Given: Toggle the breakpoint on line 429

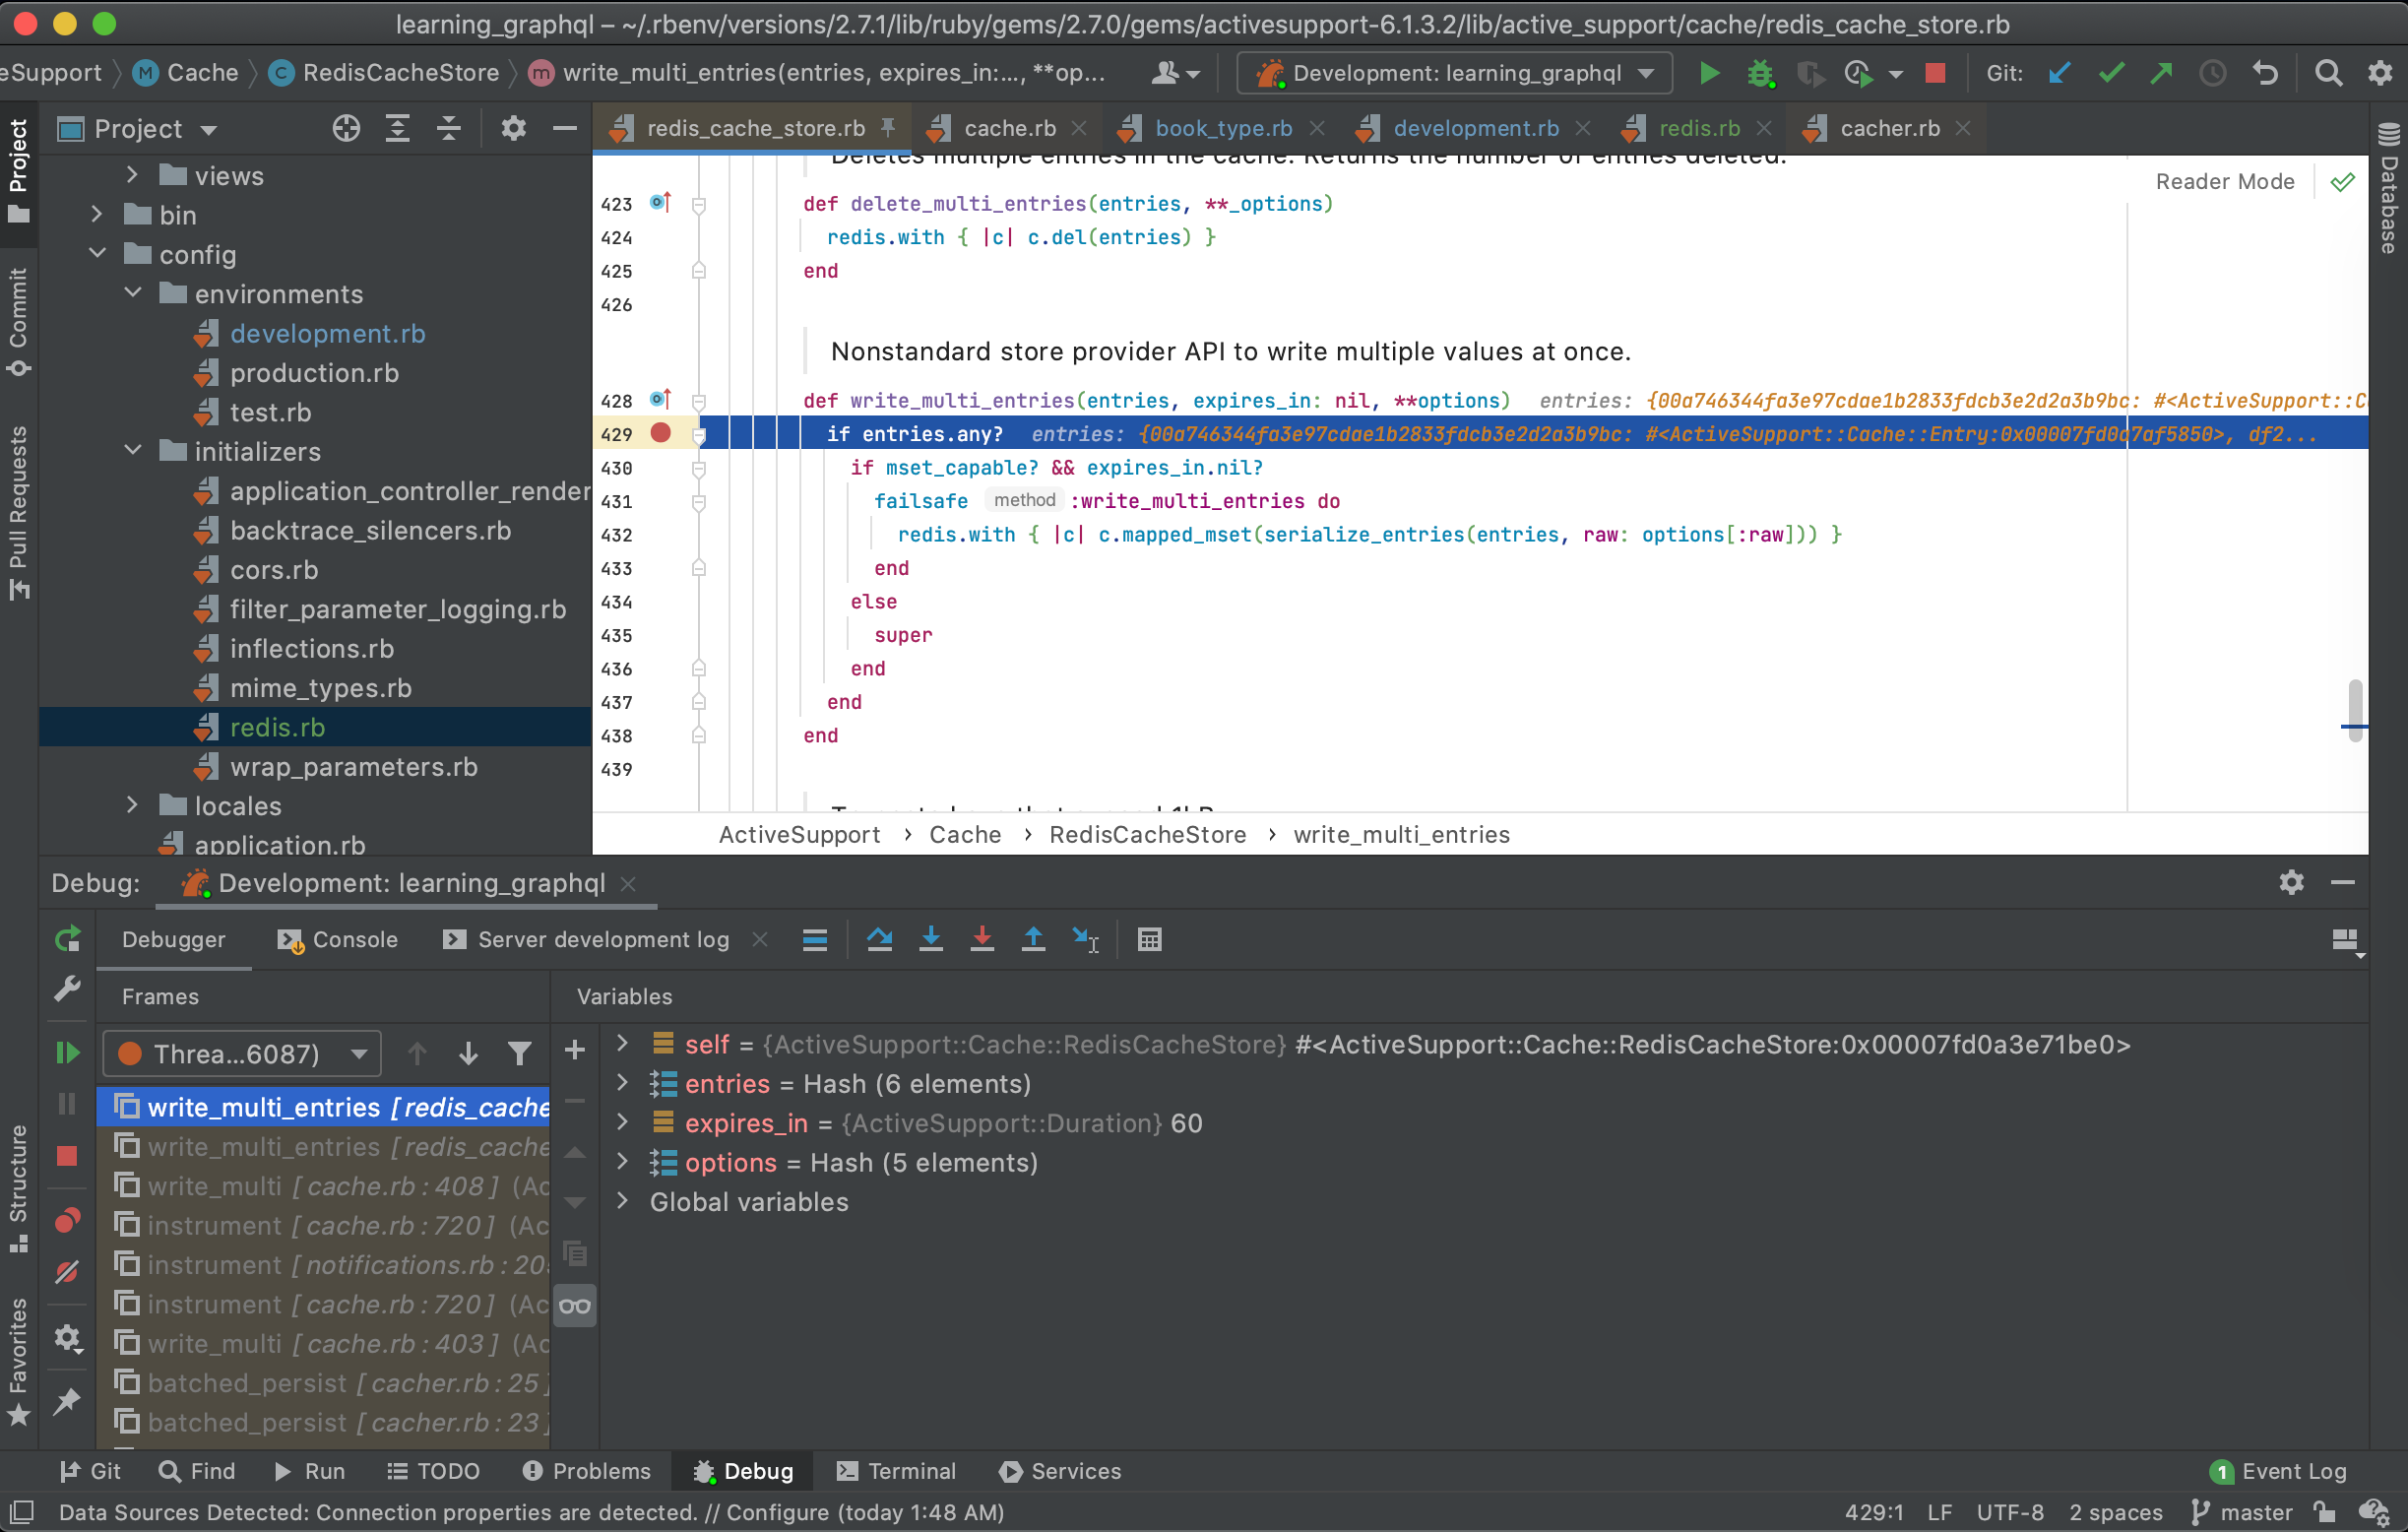Looking at the screenshot, I should (x=660, y=433).
